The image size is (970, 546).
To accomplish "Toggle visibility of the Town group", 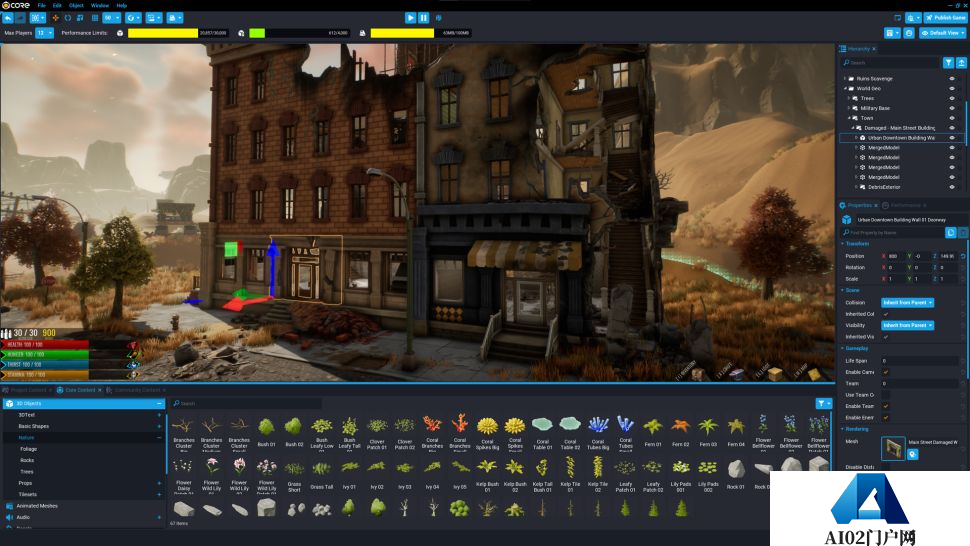I will pyautogui.click(x=952, y=118).
